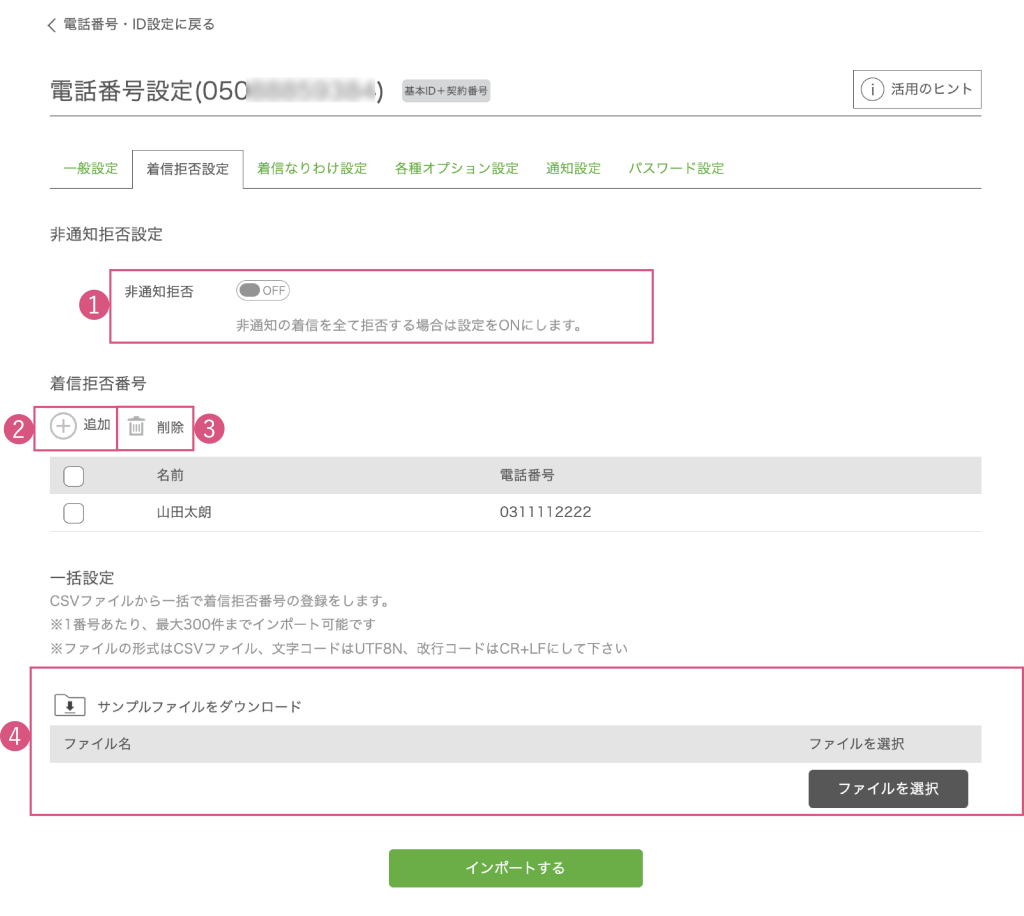The image size is (1024, 916).
Task: Open the パスワード設定 tab
Action: (x=676, y=168)
